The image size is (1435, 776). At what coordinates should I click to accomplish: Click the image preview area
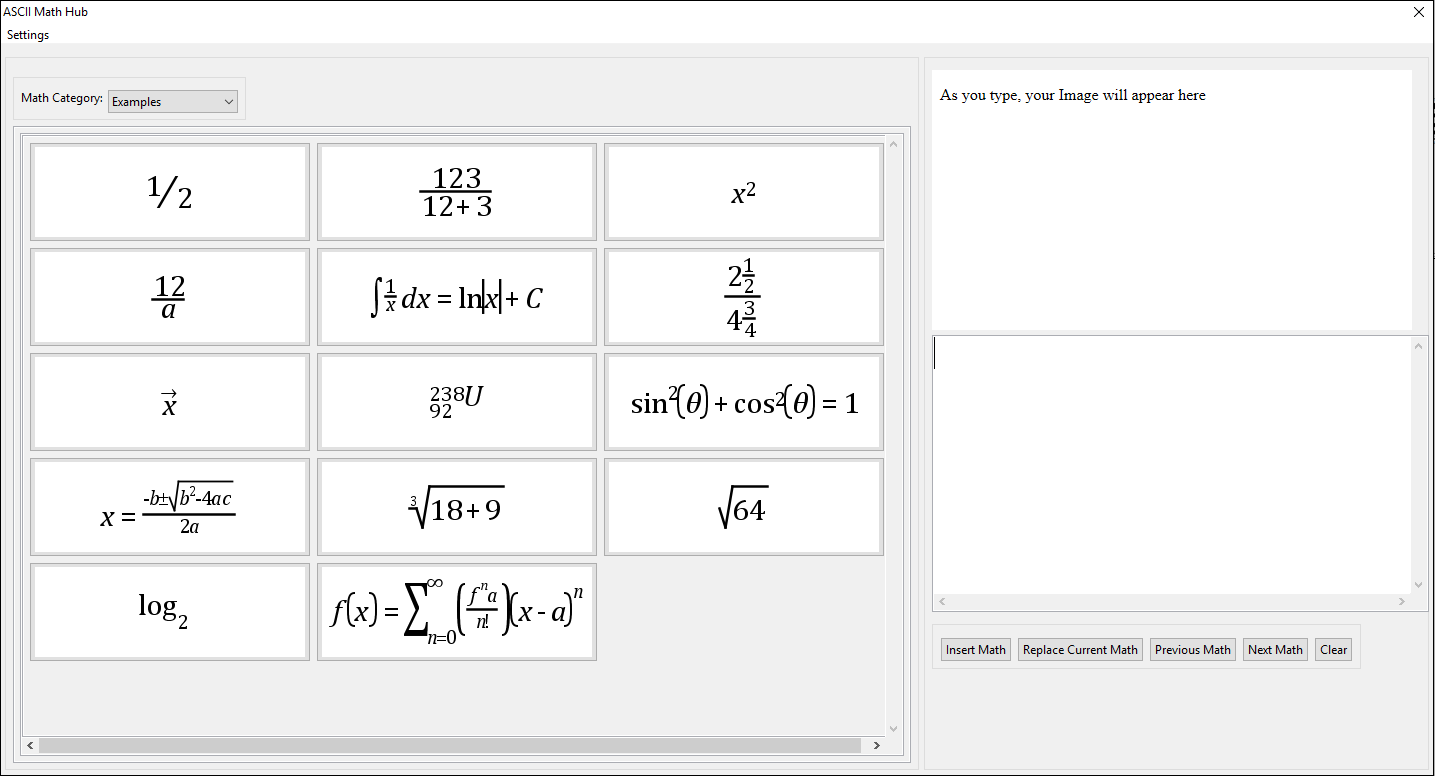1172,200
